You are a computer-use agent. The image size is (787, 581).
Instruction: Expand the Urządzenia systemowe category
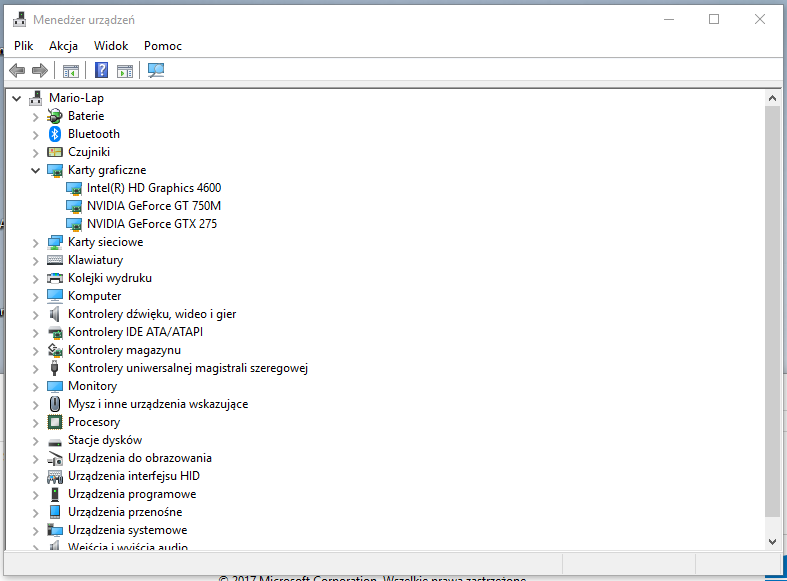pyautogui.click(x=35, y=531)
